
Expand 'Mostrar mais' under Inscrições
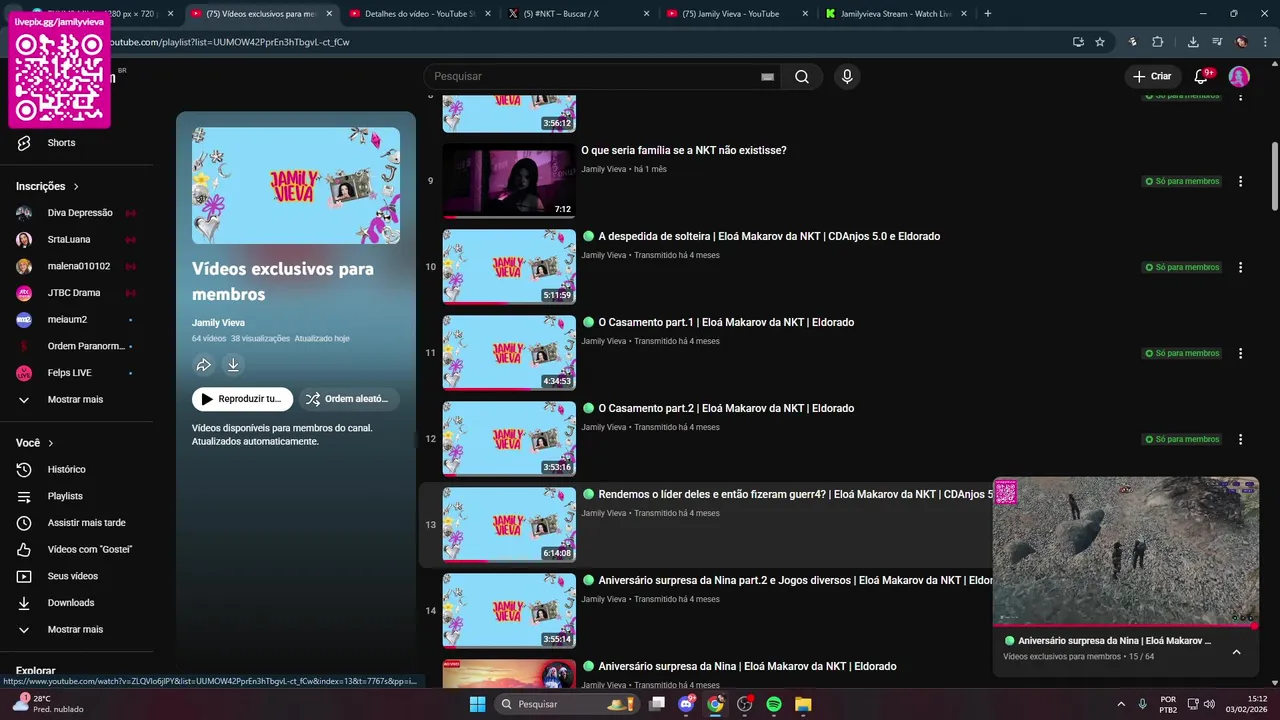tap(76, 400)
